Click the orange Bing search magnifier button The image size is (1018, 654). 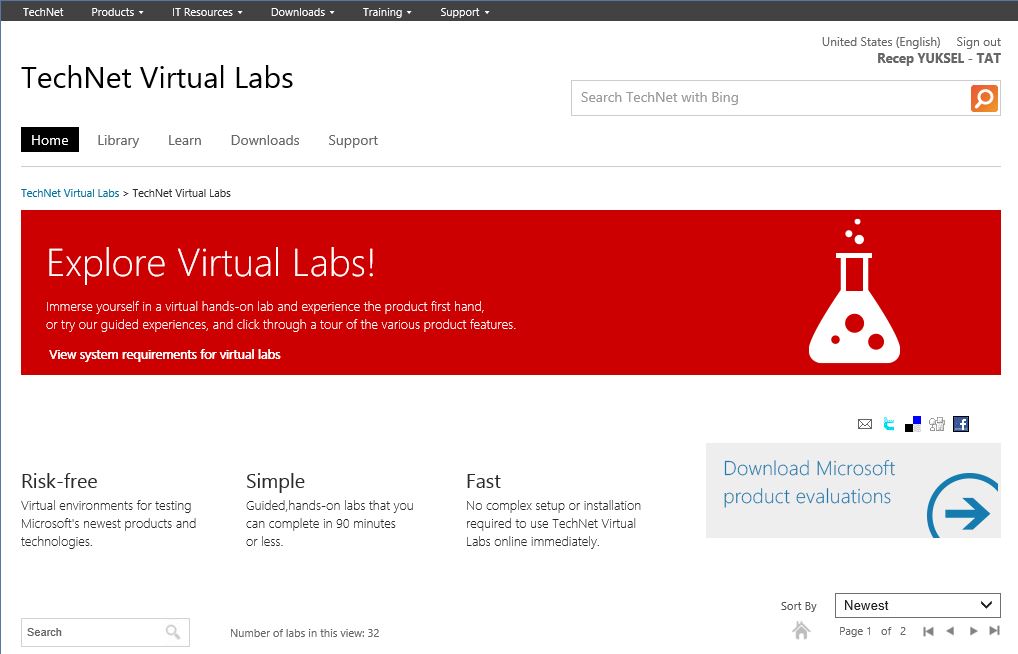pyautogui.click(x=984, y=98)
